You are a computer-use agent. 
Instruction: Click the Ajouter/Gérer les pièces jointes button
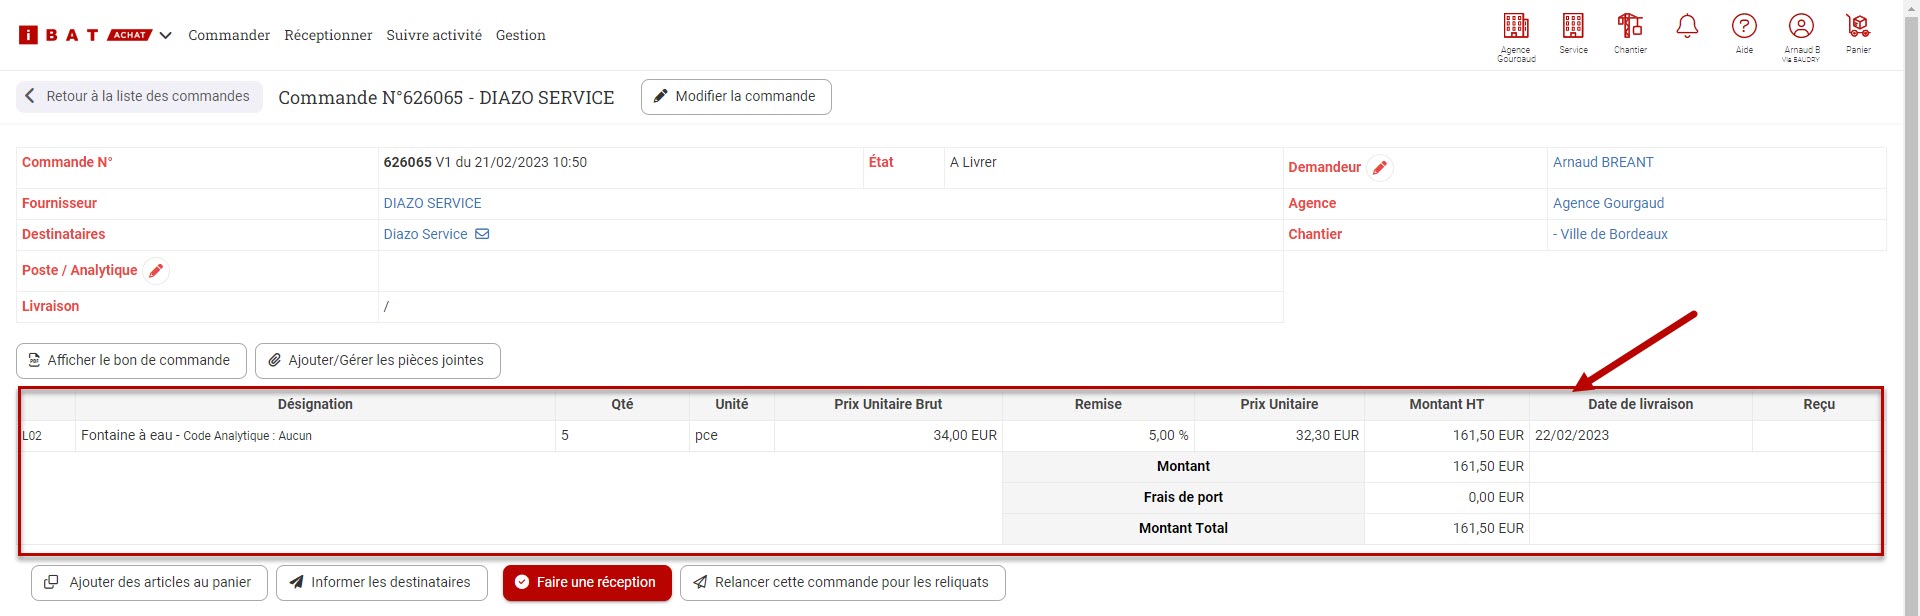(x=377, y=361)
